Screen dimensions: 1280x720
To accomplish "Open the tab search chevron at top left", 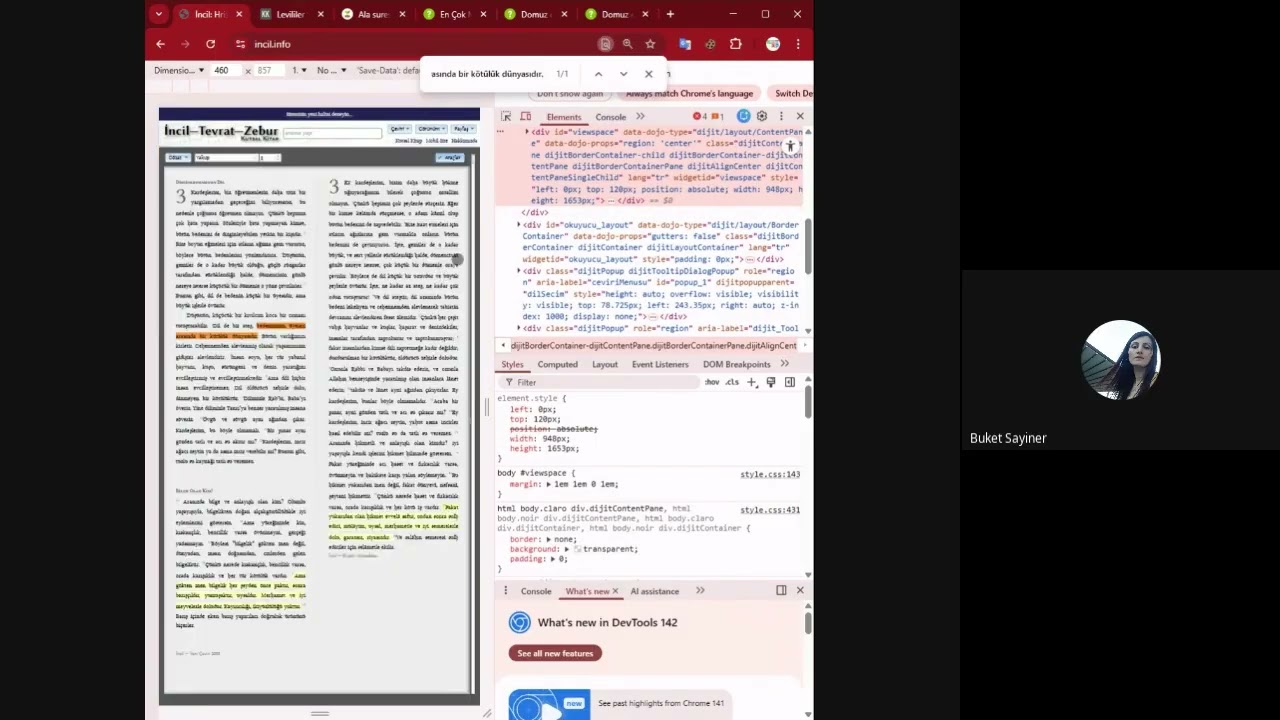I will coord(158,14).
